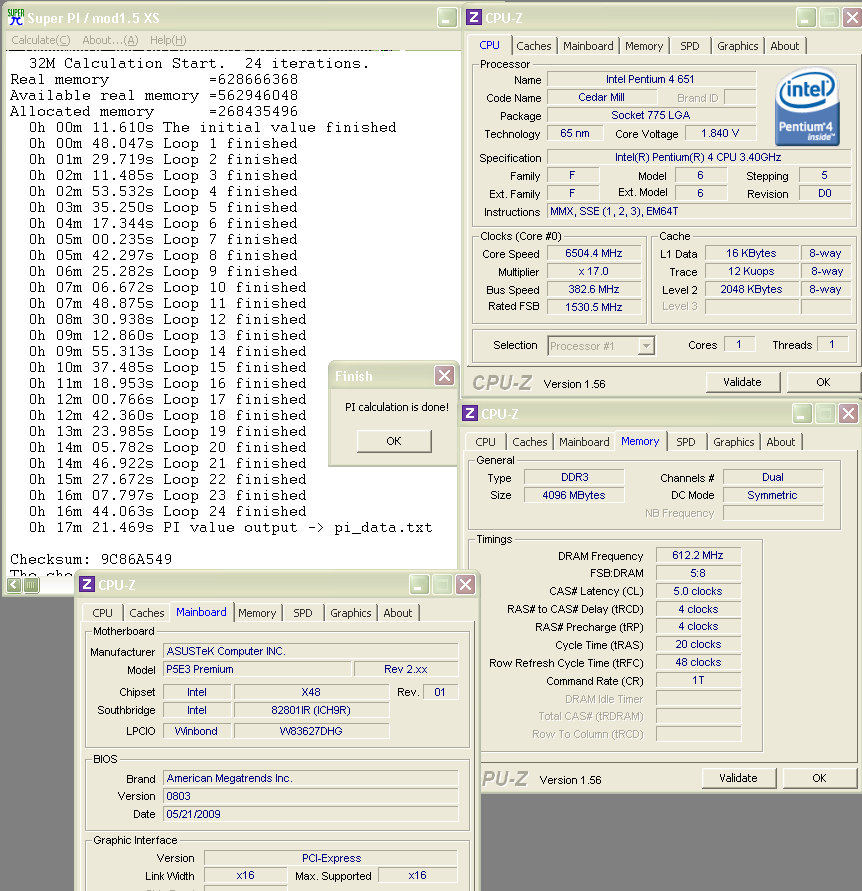Image resolution: width=862 pixels, height=891 pixels.
Task: Click the Southbridge field 82801IR (ICH9R)
Action: 311,710
